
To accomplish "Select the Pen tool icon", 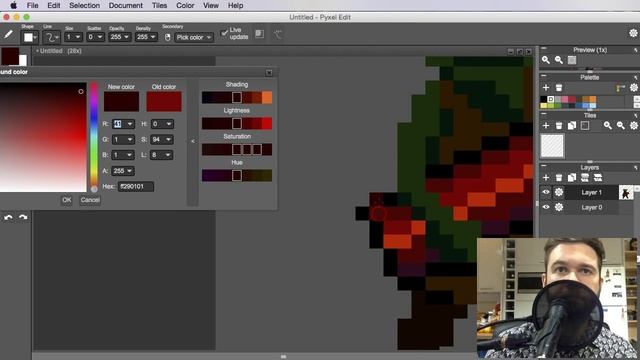I will click(8, 35).
